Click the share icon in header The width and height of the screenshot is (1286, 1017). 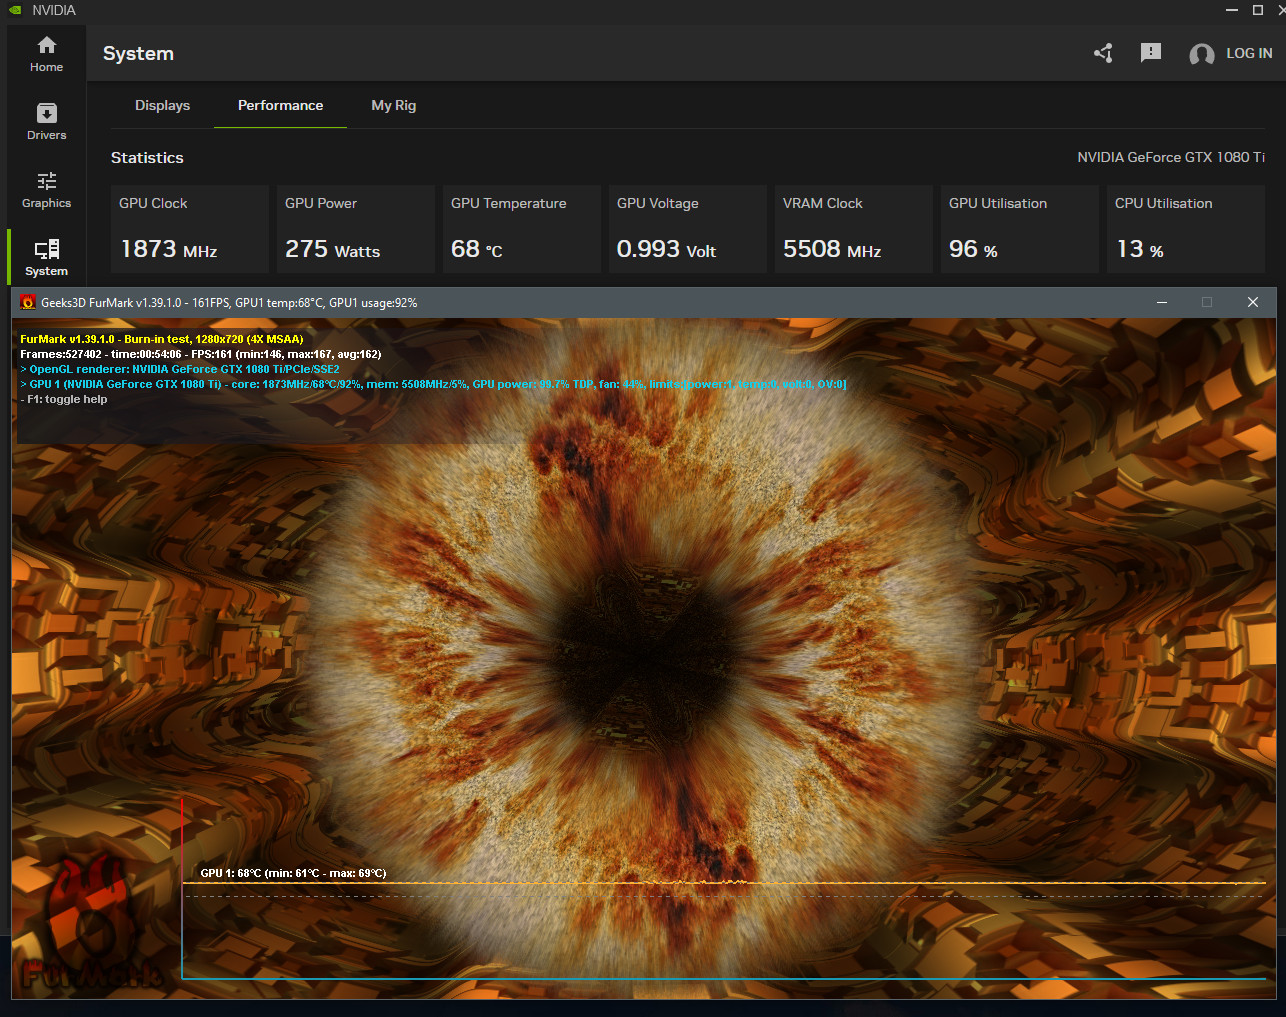pos(1103,53)
